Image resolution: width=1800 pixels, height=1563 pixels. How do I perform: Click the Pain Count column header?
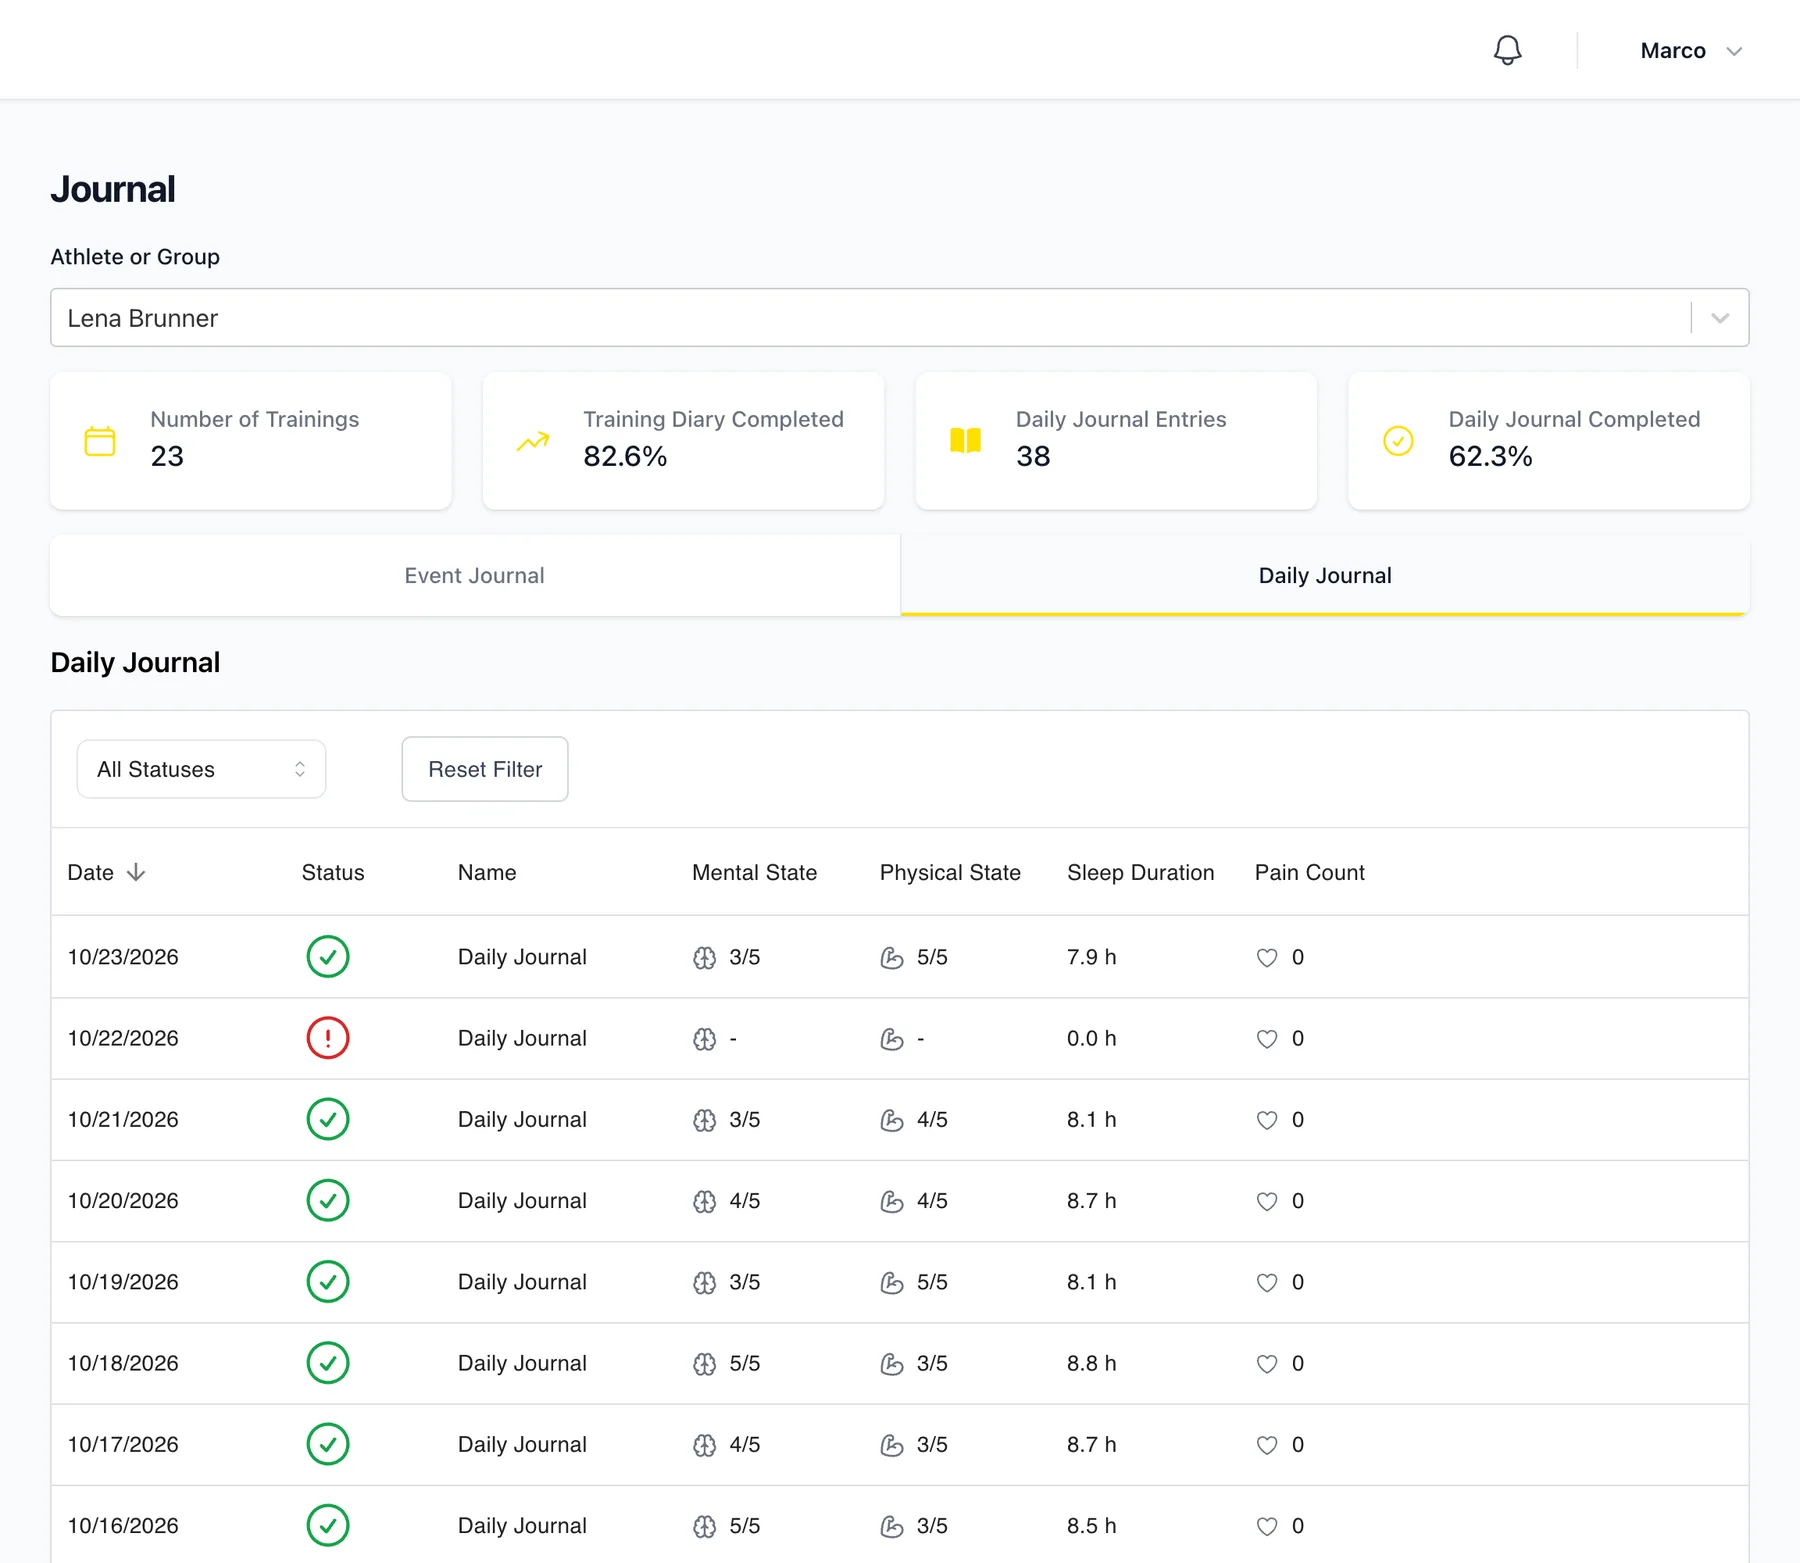[x=1309, y=872]
